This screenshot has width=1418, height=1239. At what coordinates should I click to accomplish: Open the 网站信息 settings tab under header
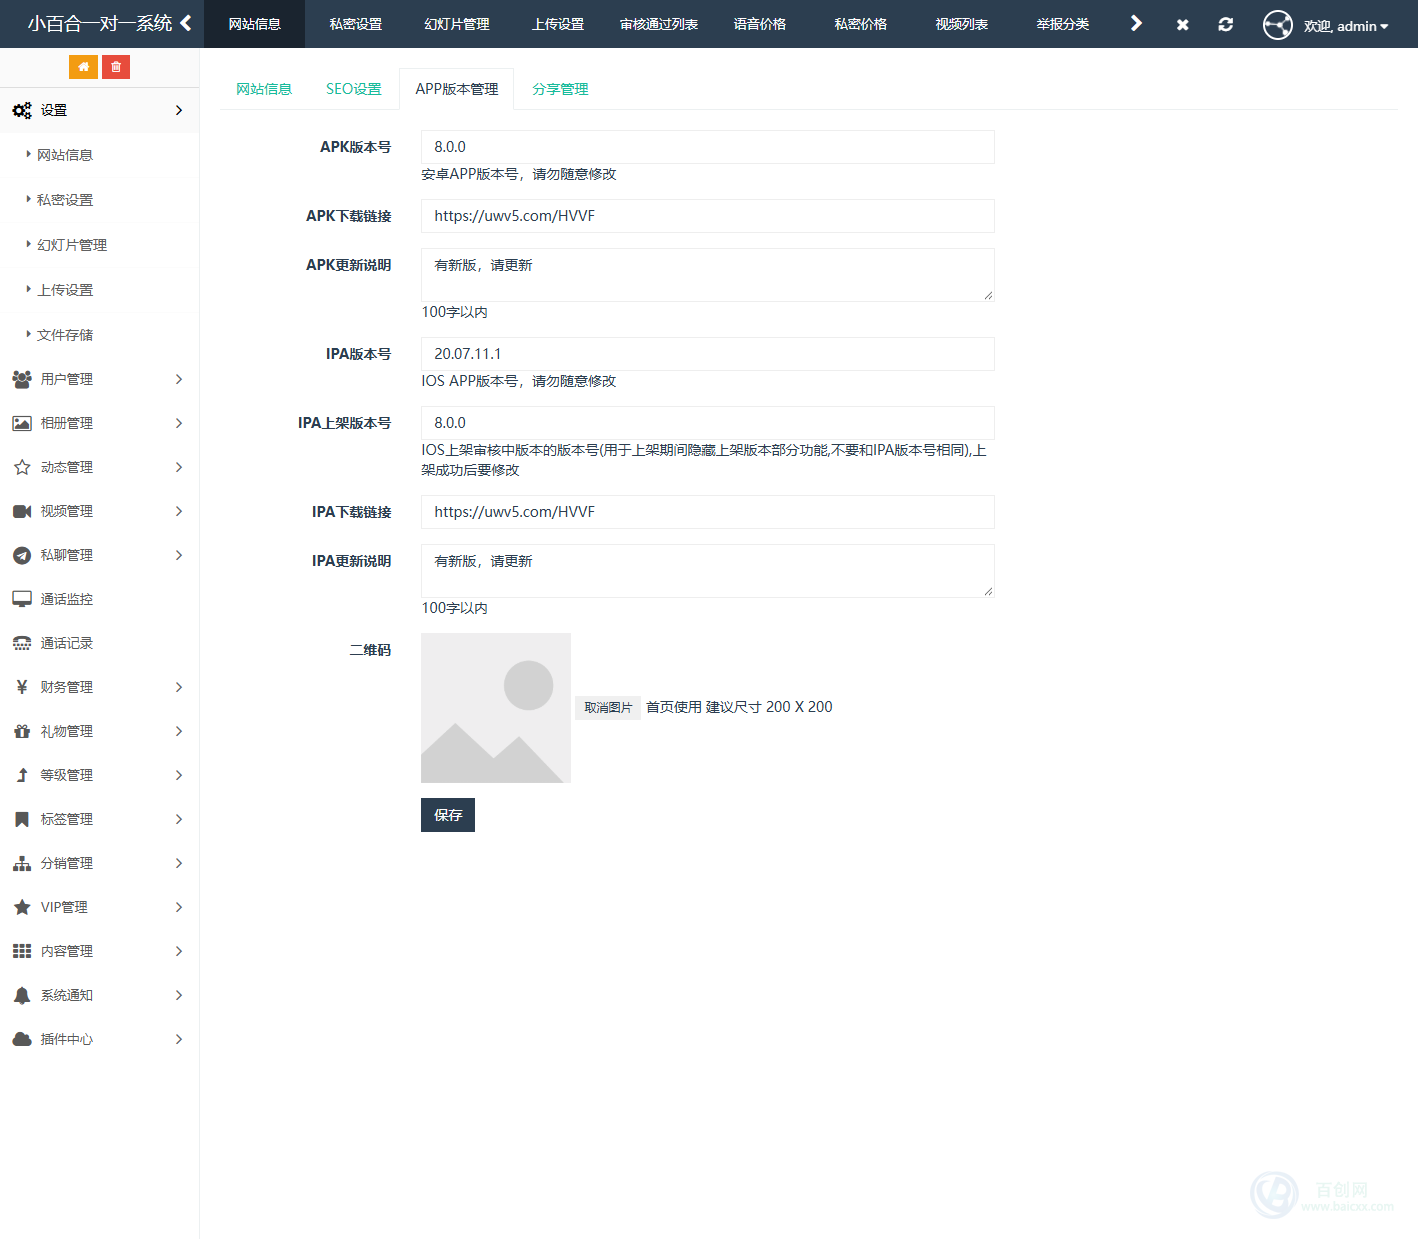[264, 89]
